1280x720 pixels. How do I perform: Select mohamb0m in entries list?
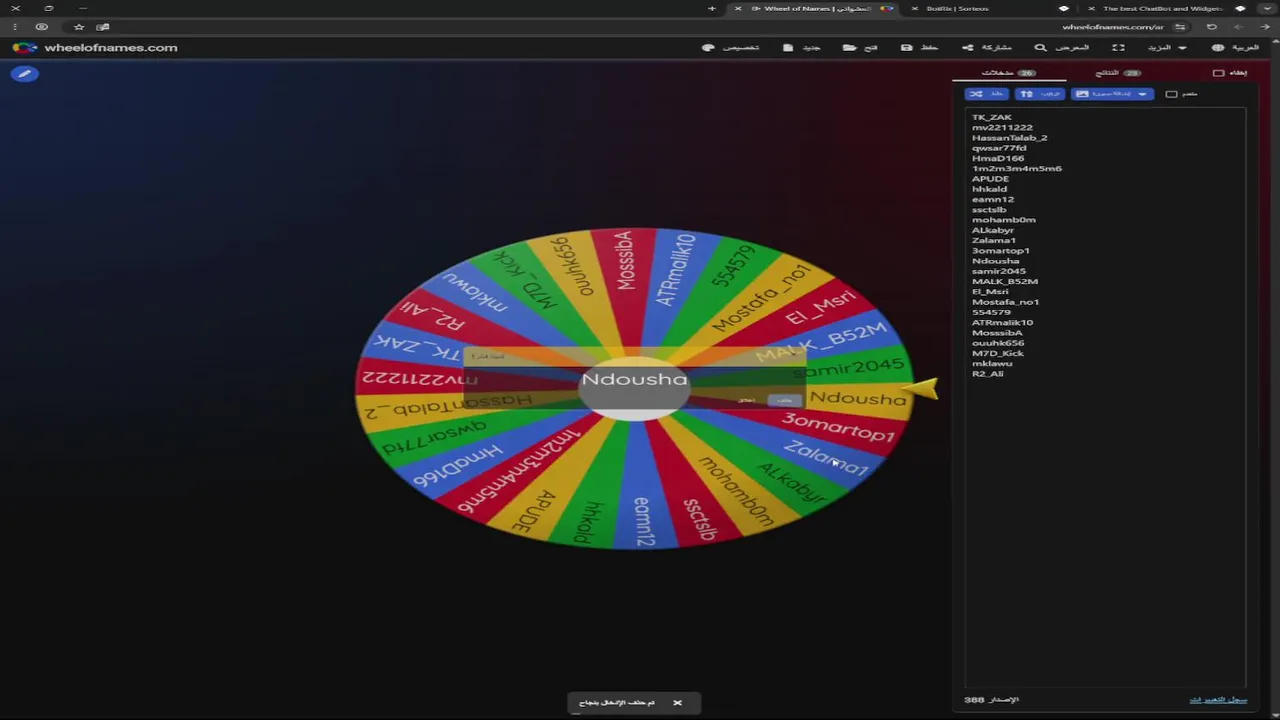click(1004, 220)
